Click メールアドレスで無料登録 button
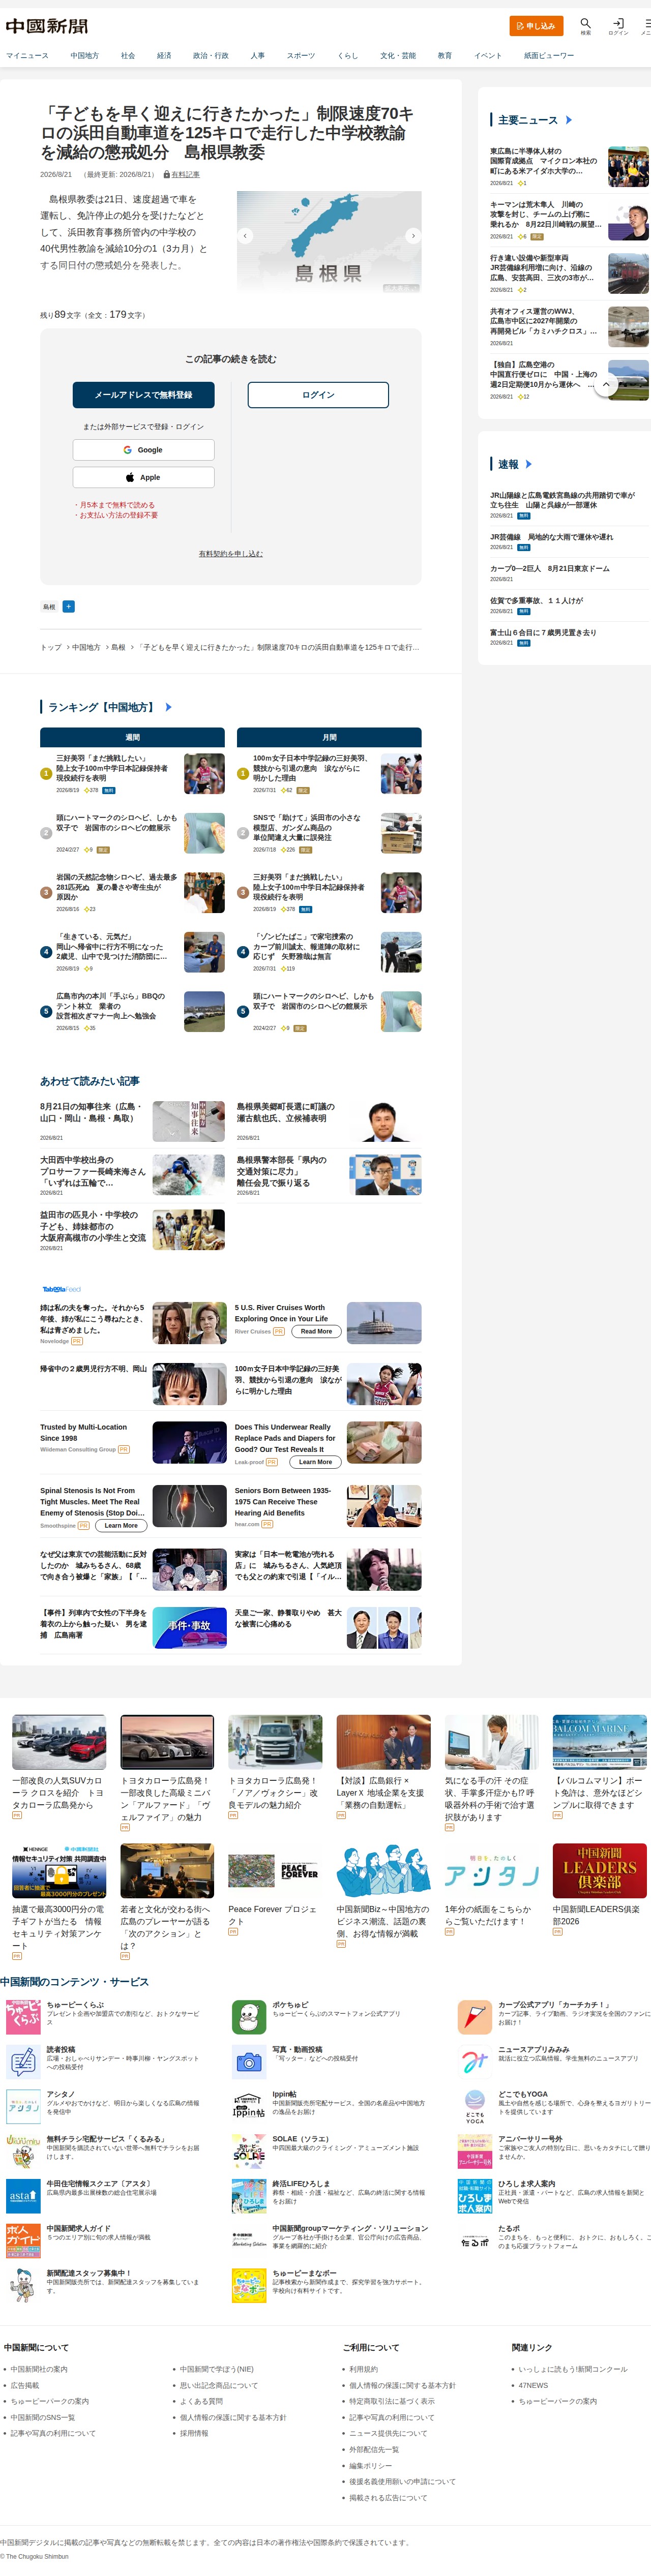Viewport: 651px width, 2576px height. point(143,395)
